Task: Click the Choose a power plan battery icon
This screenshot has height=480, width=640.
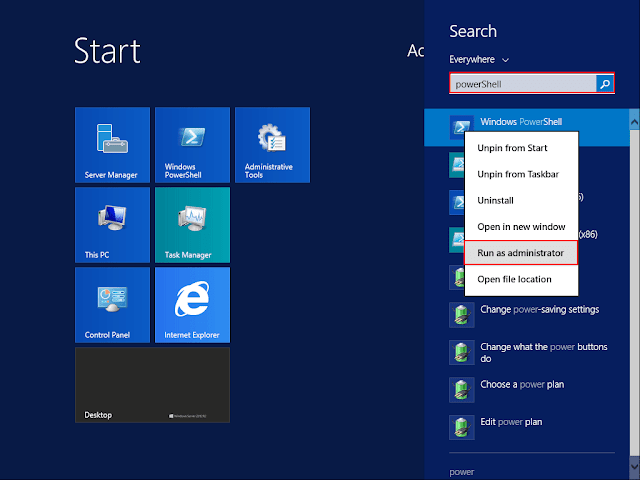Action: [x=462, y=390]
